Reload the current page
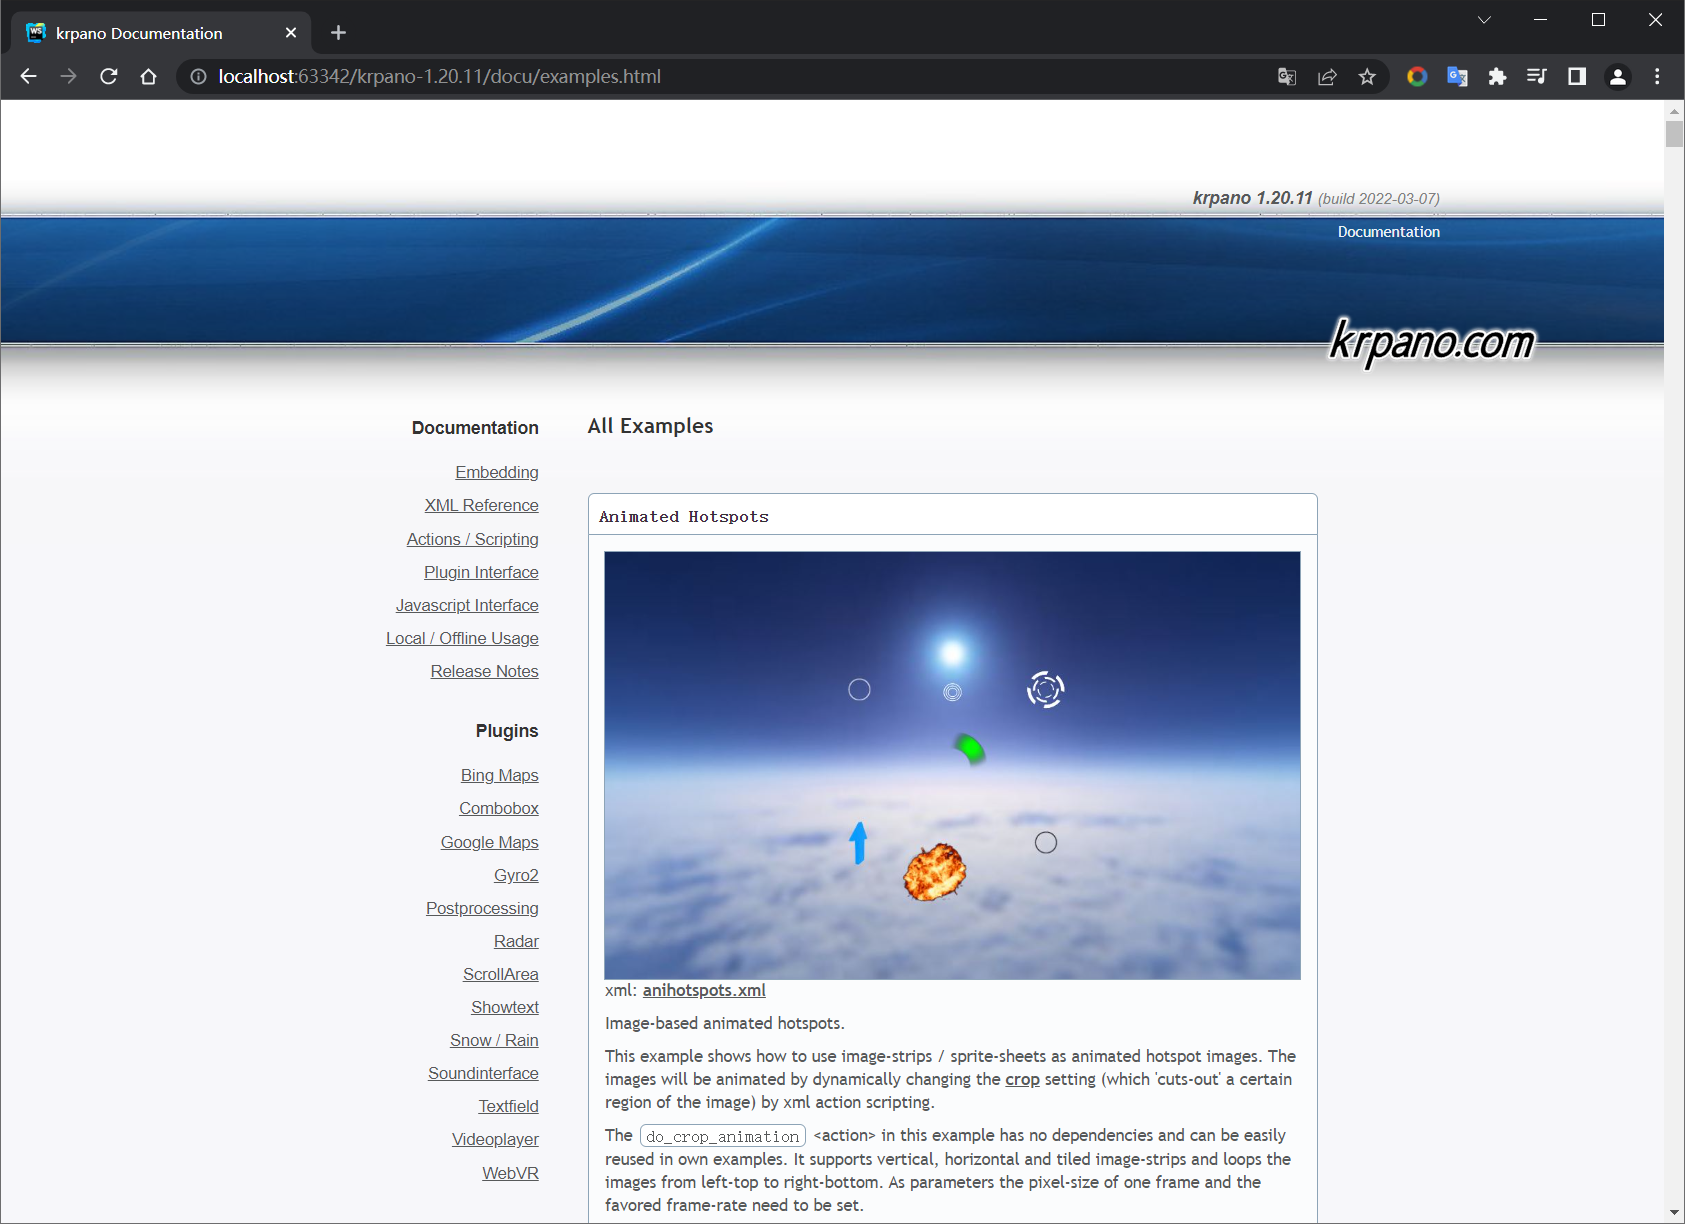The width and height of the screenshot is (1685, 1224). click(x=108, y=76)
